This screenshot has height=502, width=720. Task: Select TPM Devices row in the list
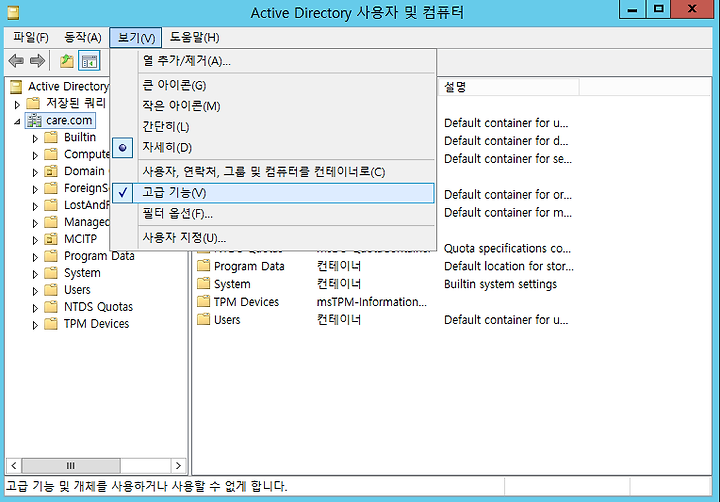(x=246, y=302)
